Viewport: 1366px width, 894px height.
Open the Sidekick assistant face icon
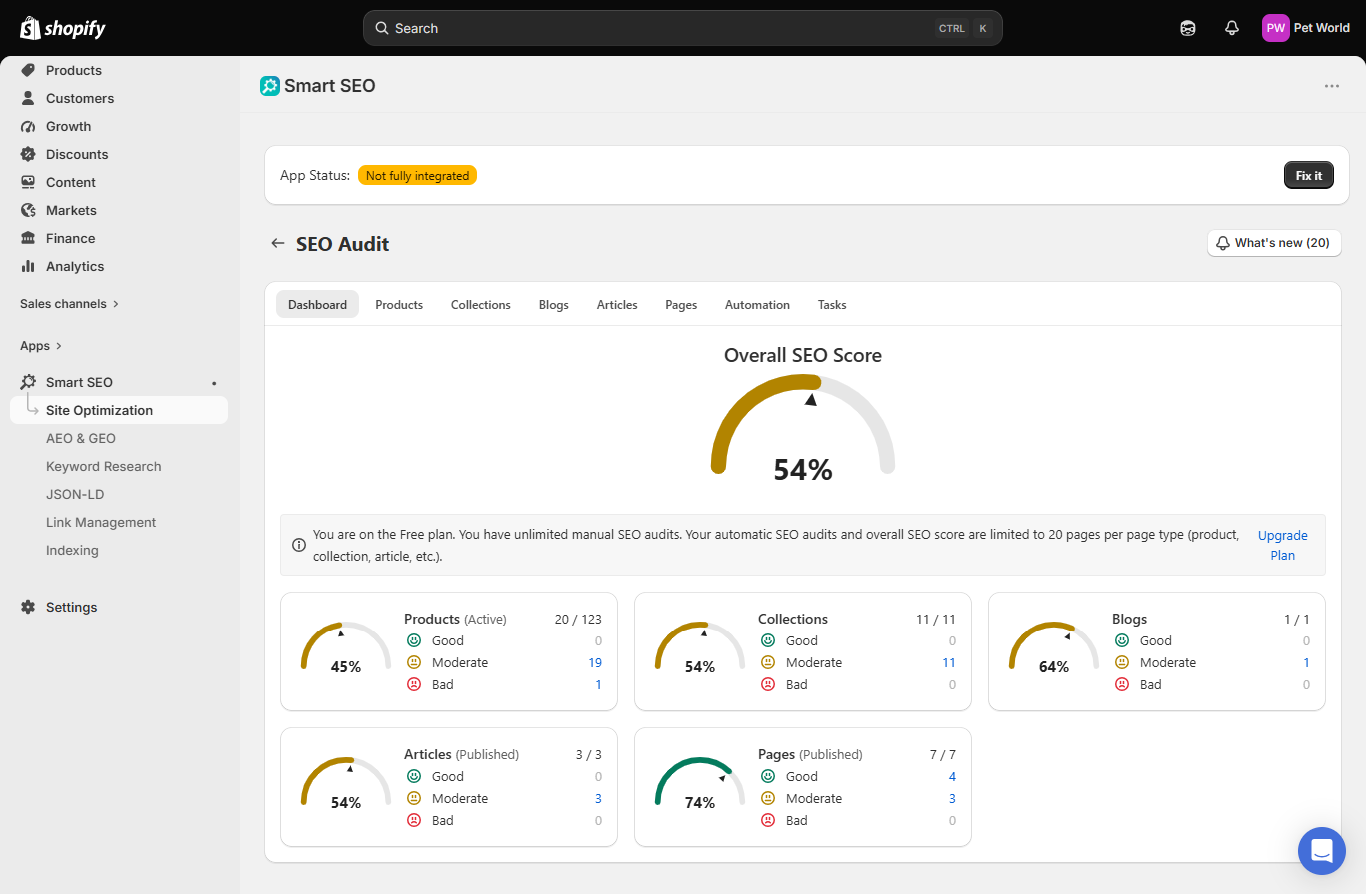pyautogui.click(x=1188, y=28)
